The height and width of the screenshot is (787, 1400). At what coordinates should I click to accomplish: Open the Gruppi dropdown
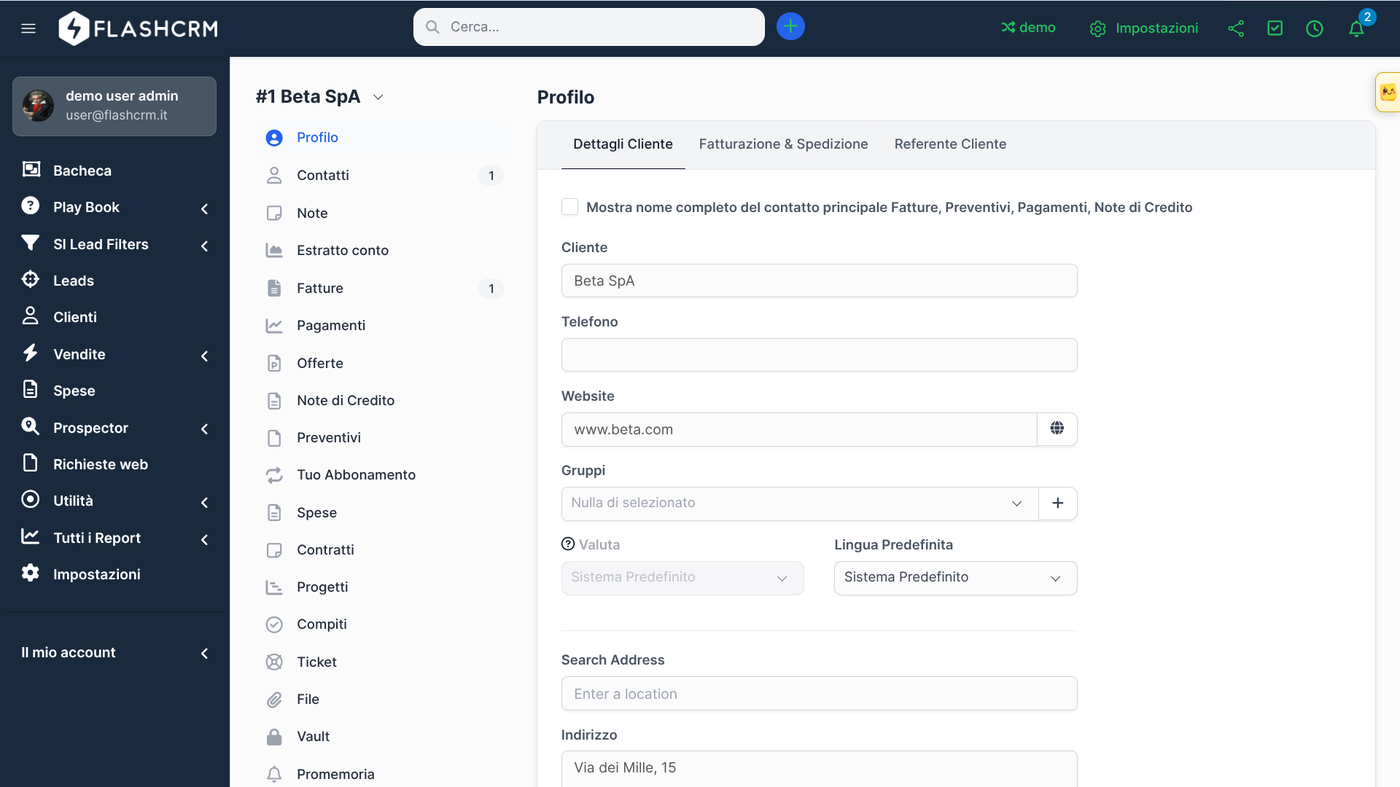point(799,503)
